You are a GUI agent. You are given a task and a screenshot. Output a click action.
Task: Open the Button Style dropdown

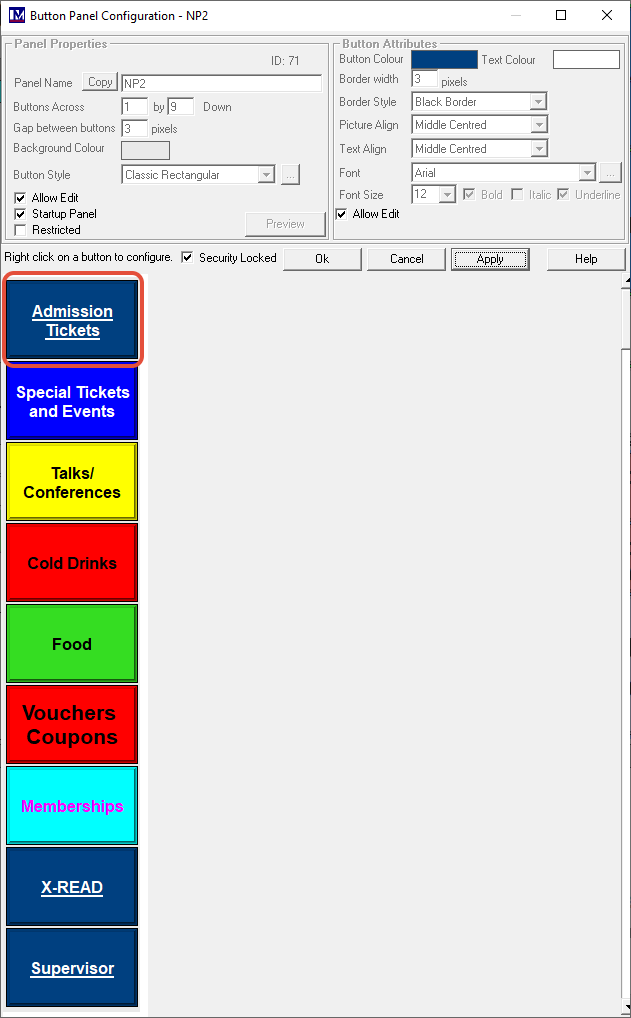(x=266, y=175)
